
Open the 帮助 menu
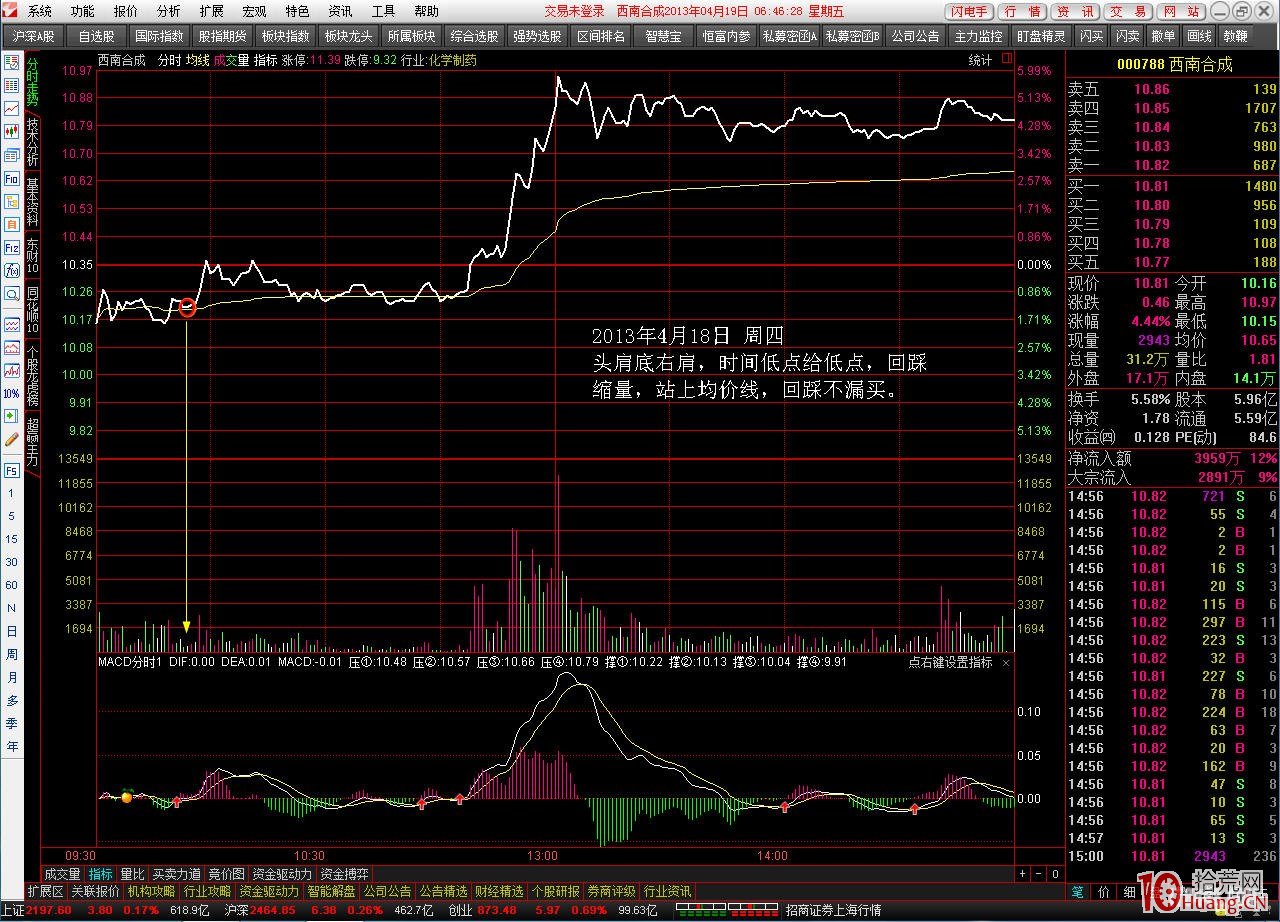tap(426, 11)
